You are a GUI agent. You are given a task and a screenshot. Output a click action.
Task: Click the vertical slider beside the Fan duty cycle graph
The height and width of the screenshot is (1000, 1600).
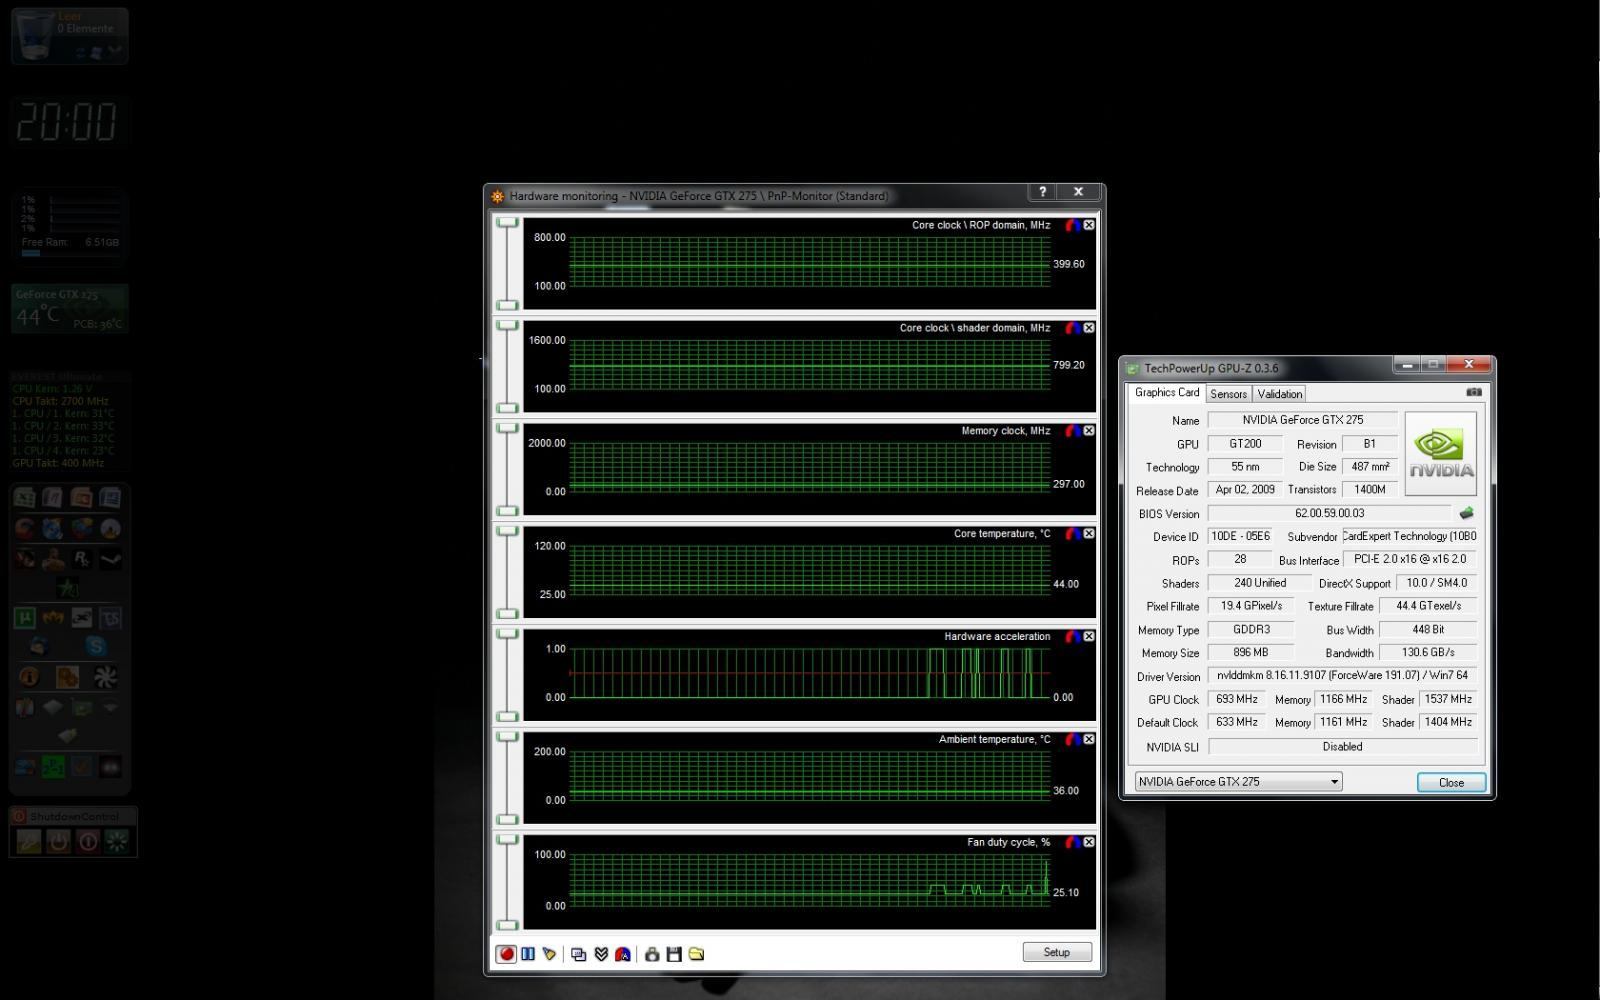(x=507, y=881)
